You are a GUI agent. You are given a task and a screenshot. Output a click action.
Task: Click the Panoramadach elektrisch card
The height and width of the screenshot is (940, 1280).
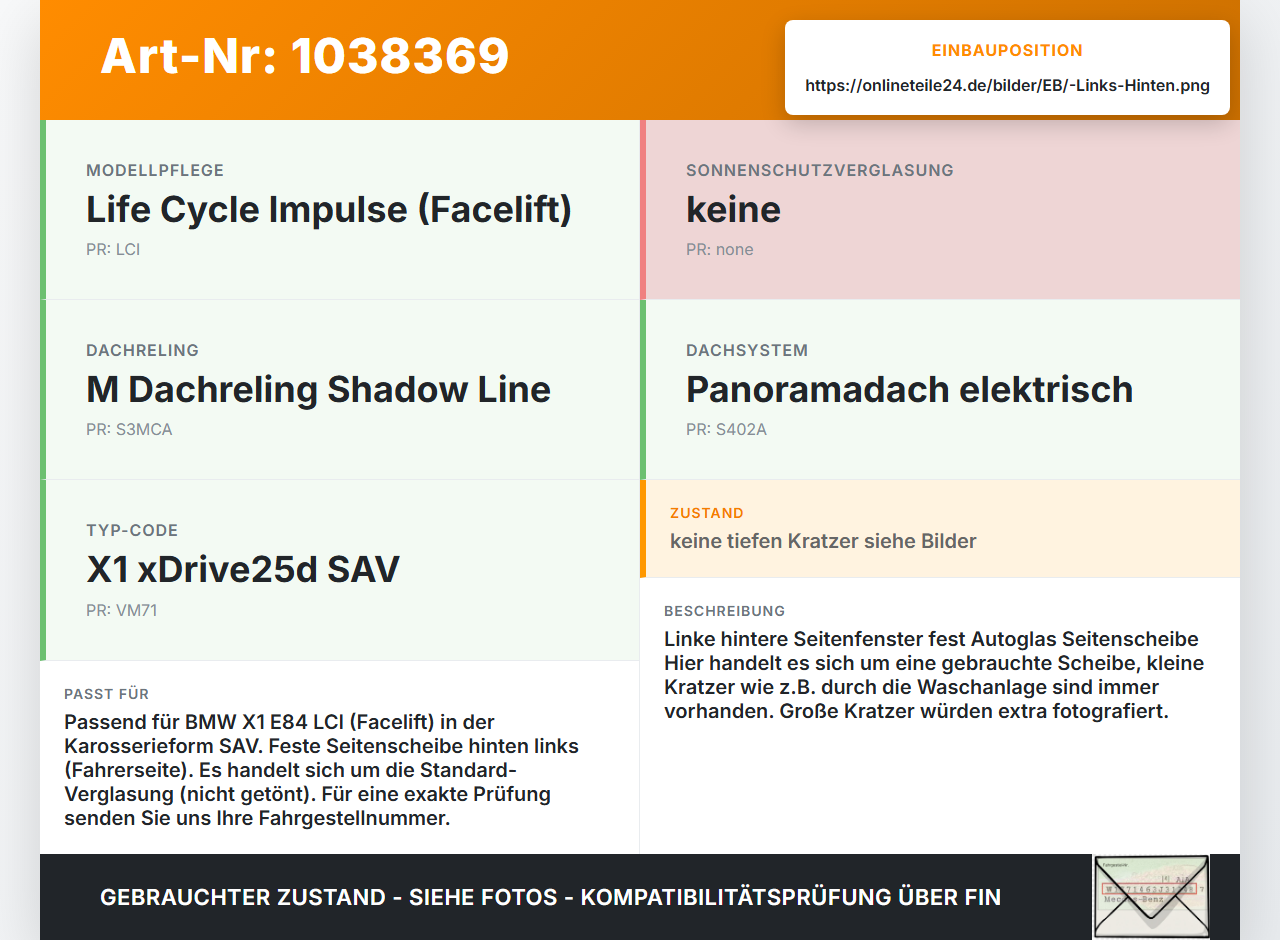(940, 389)
